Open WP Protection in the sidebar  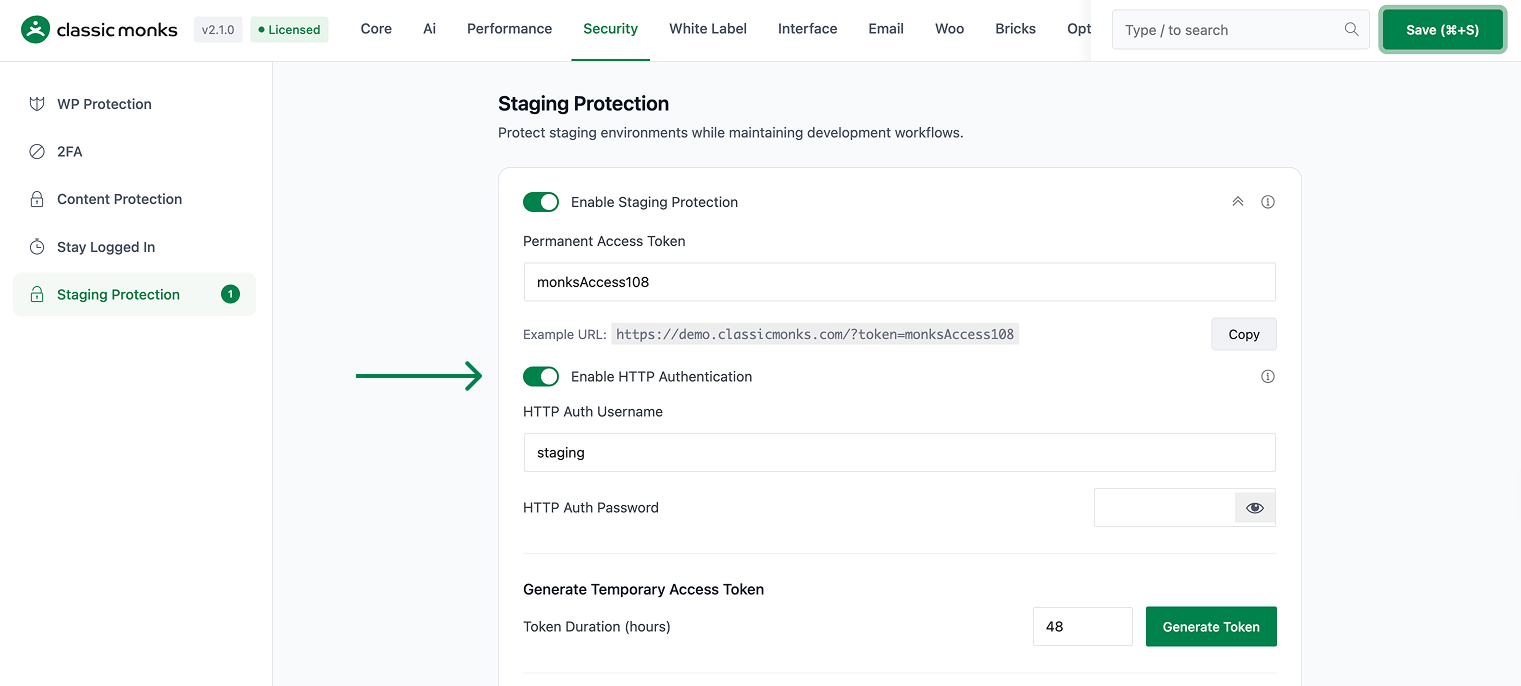click(x=134, y=104)
